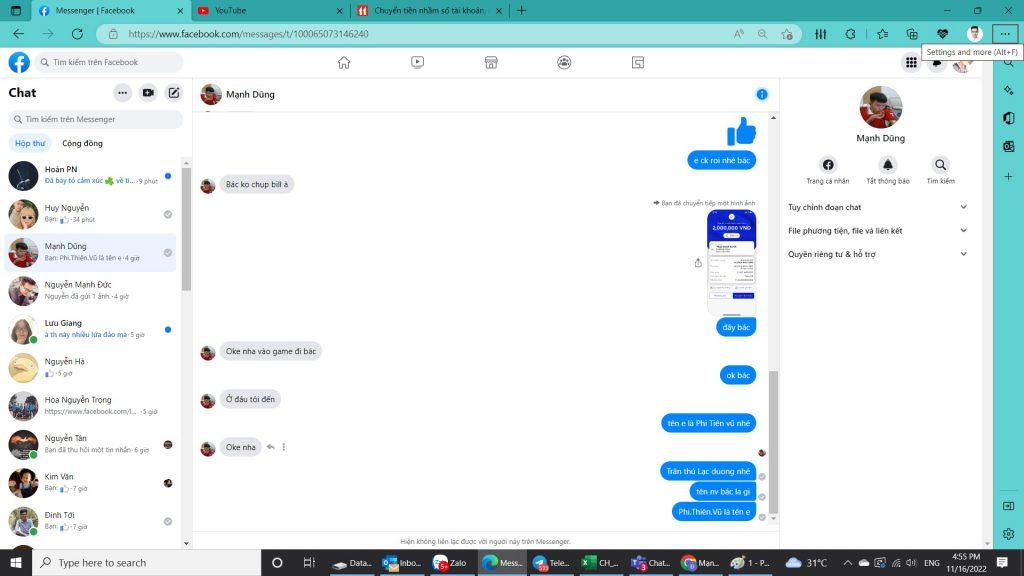Open more options for 'Oke nha' message
1024x576 pixels.
point(283,447)
